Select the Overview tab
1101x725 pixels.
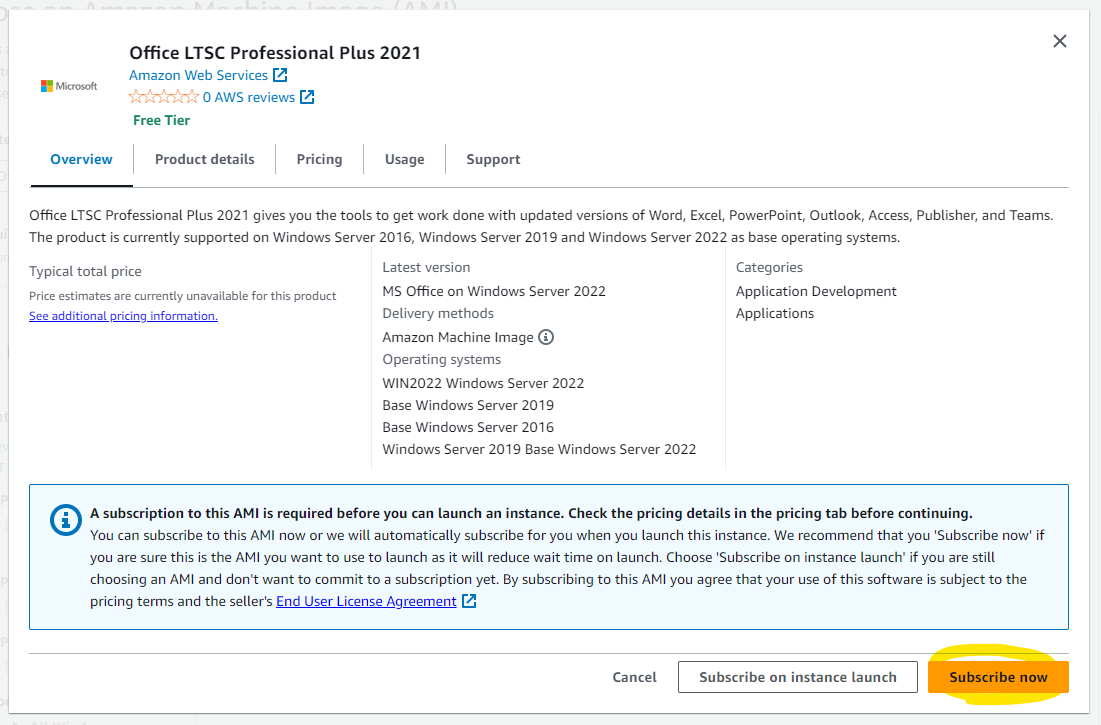tap(80, 159)
